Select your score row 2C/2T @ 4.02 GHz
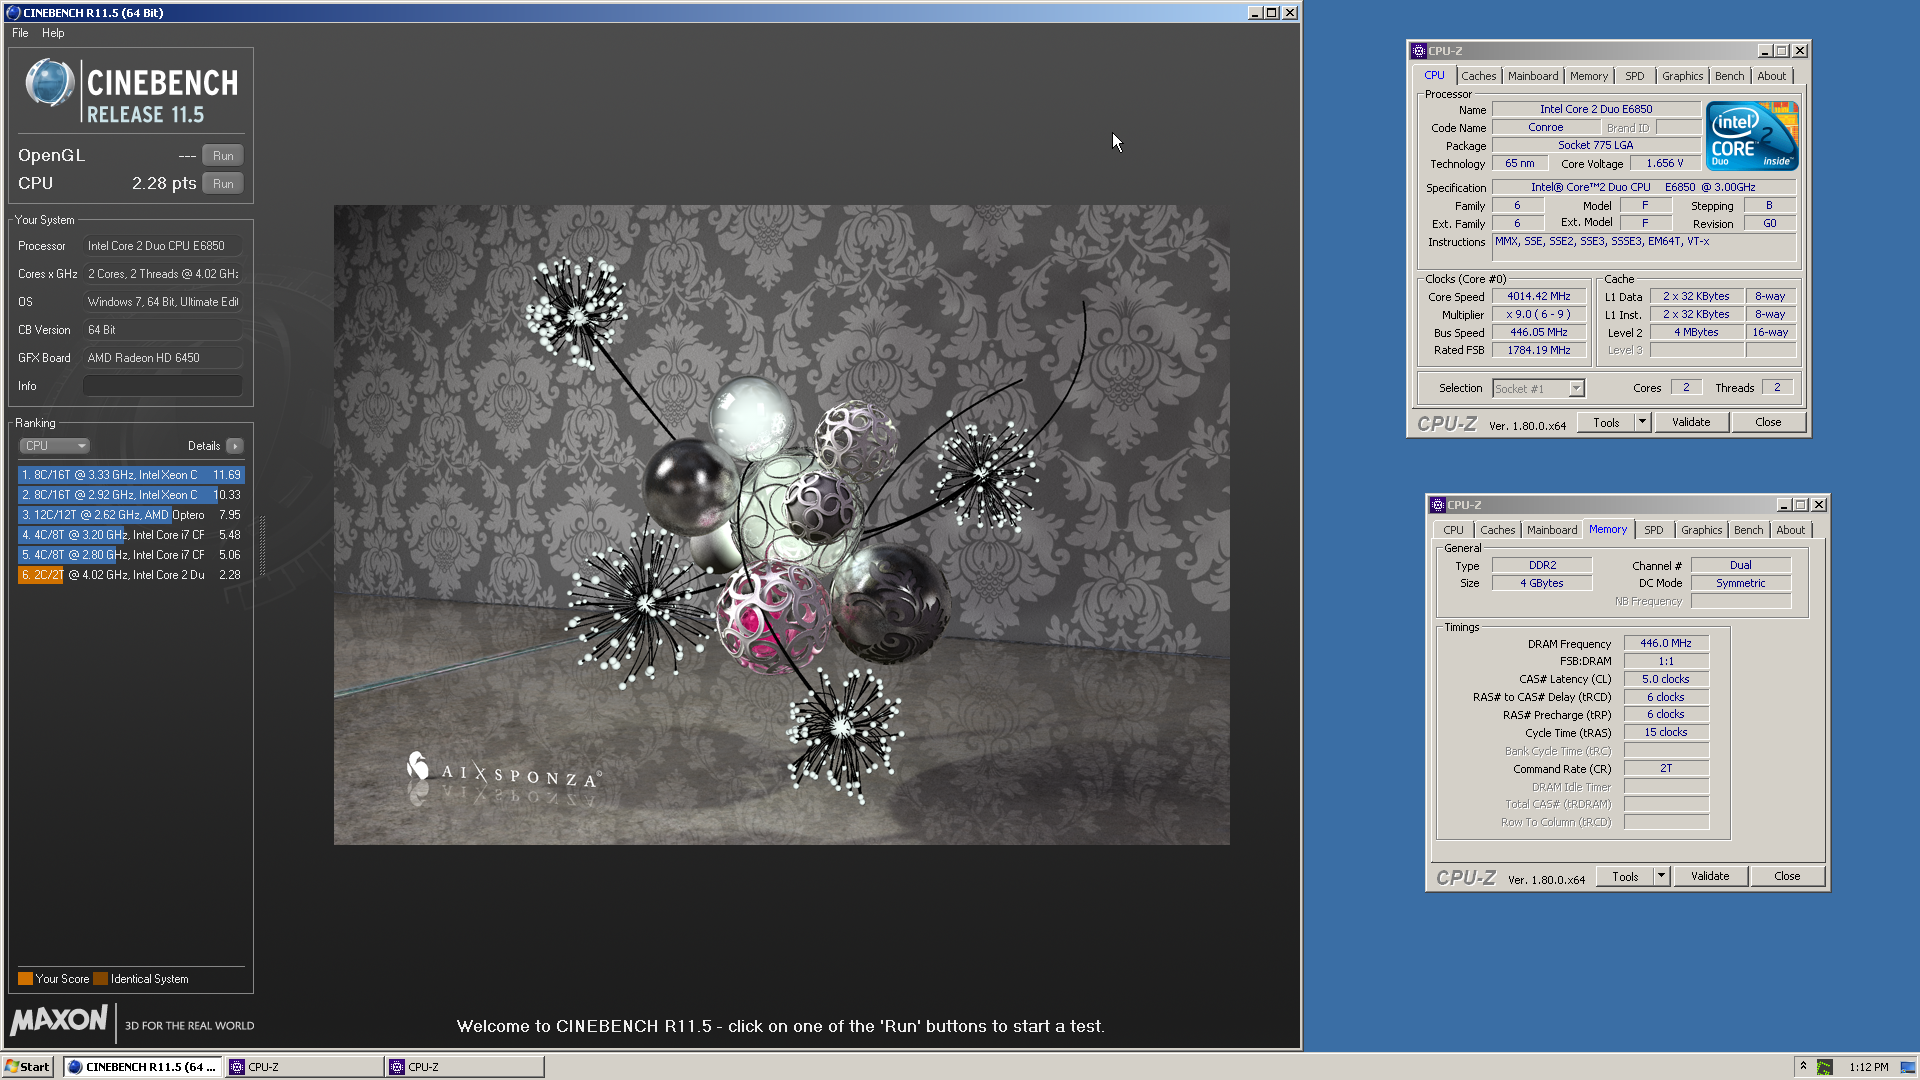The height and width of the screenshot is (1080, 1920). coord(131,575)
